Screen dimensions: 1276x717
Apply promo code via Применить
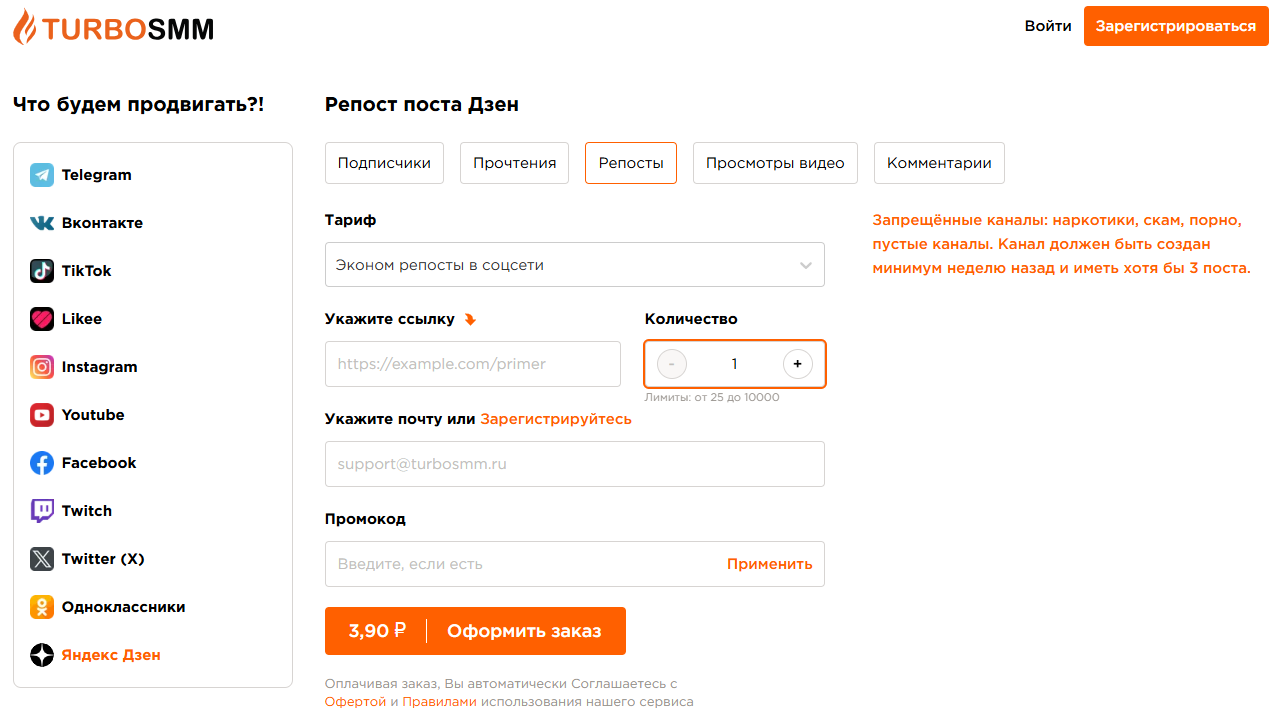(769, 564)
